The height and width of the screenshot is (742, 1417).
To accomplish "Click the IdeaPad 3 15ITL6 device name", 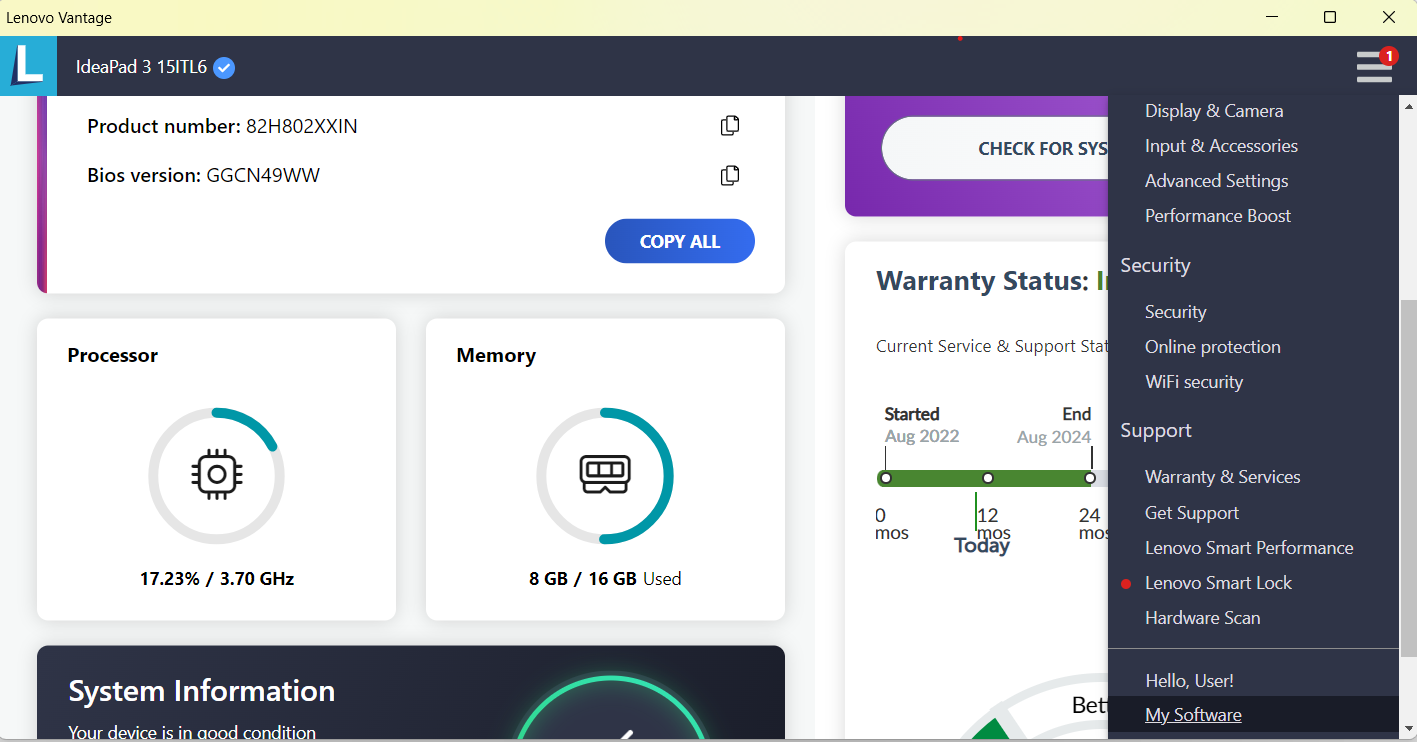I will (141, 67).
